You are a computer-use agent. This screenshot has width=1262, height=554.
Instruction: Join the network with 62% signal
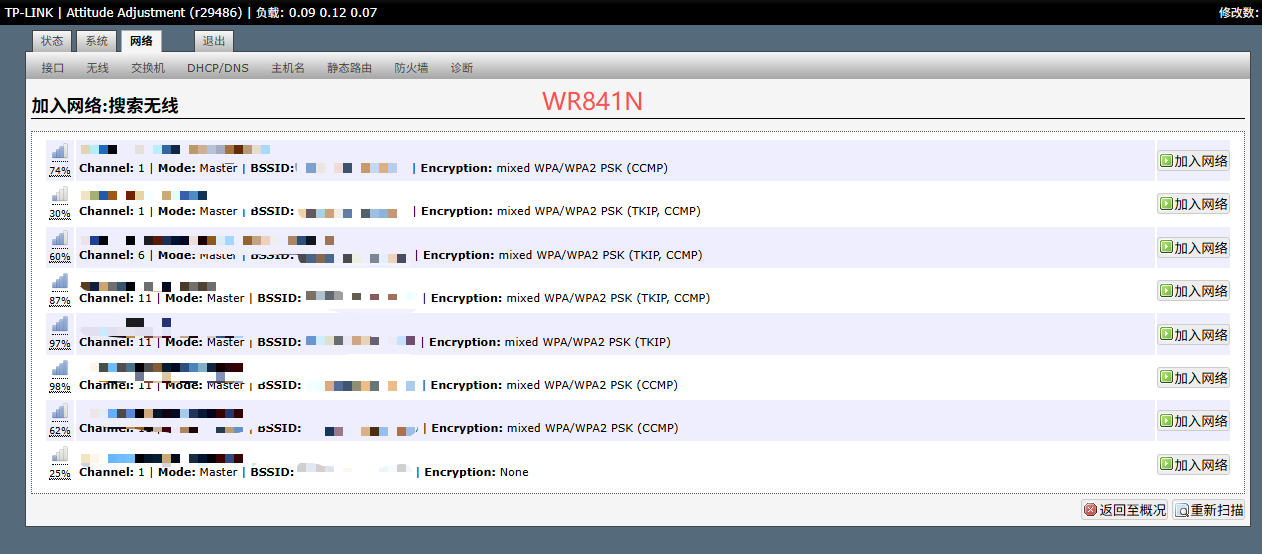tap(1193, 421)
